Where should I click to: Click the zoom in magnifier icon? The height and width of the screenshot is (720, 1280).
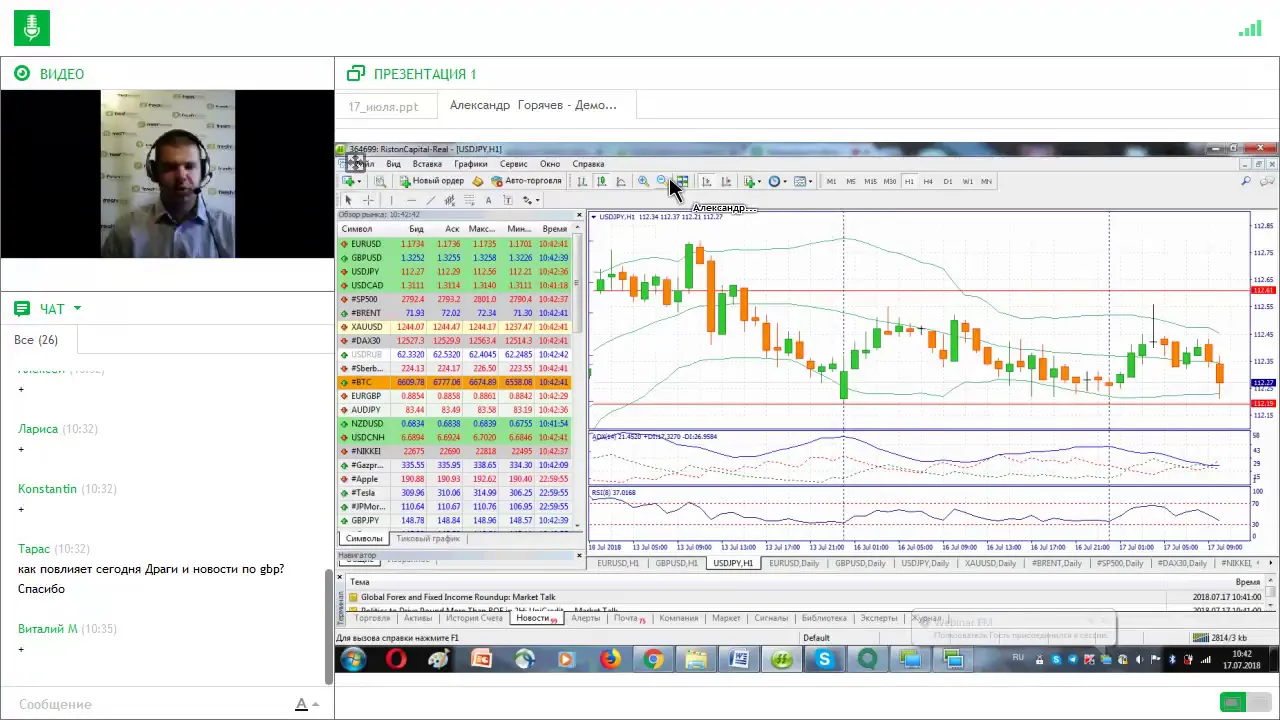point(643,181)
